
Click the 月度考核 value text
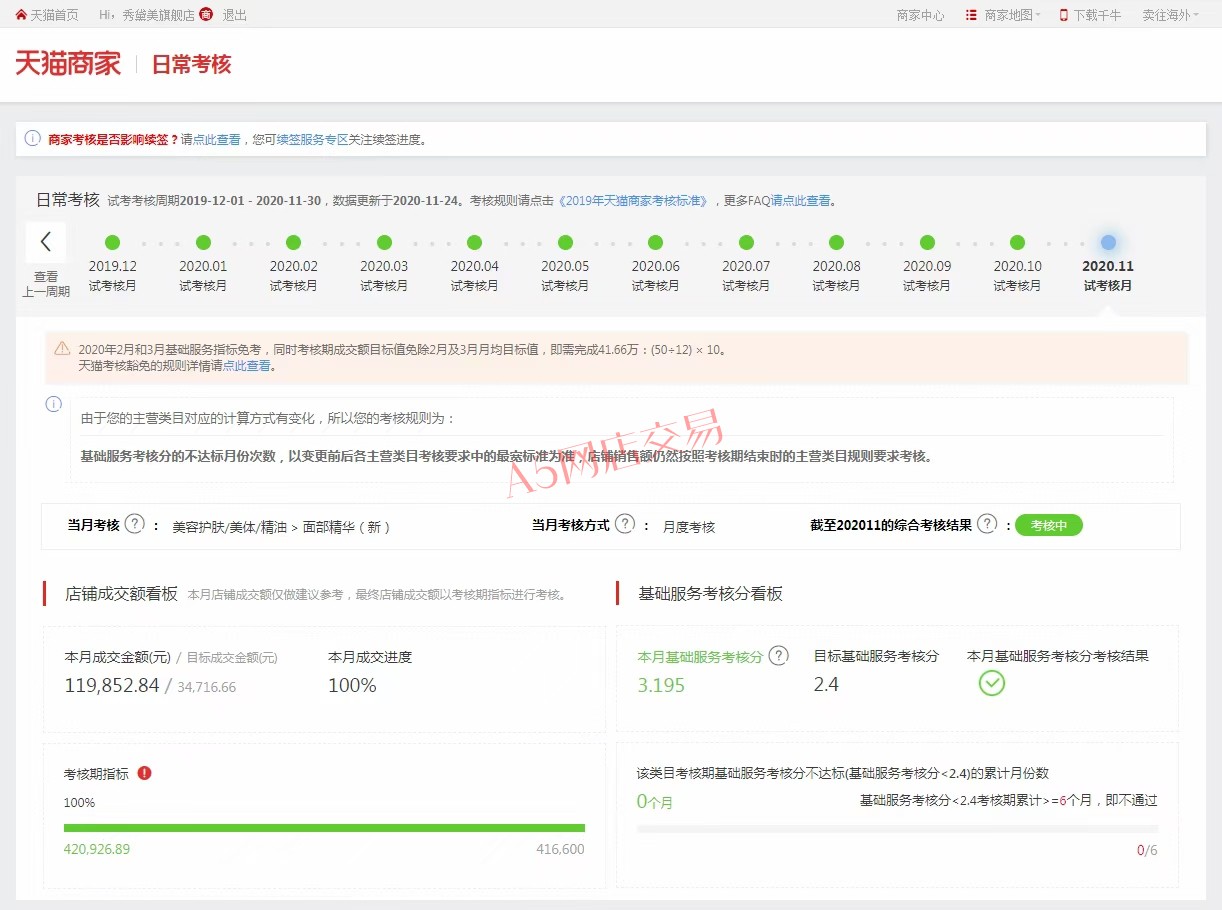pos(689,527)
